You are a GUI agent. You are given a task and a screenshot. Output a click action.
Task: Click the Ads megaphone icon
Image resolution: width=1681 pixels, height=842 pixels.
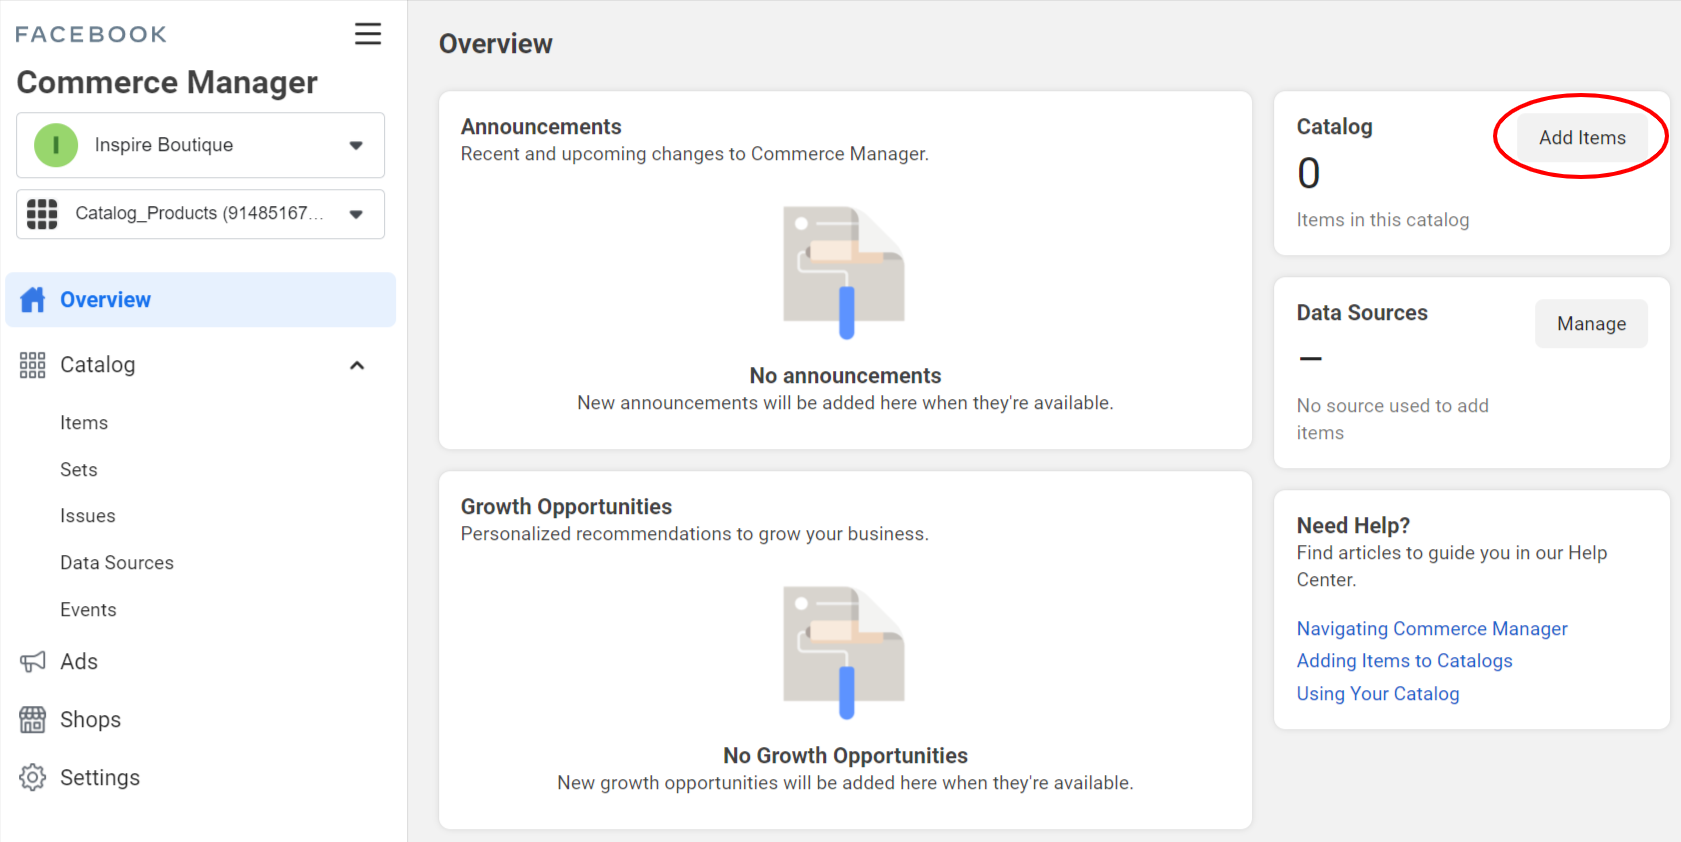click(x=33, y=662)
